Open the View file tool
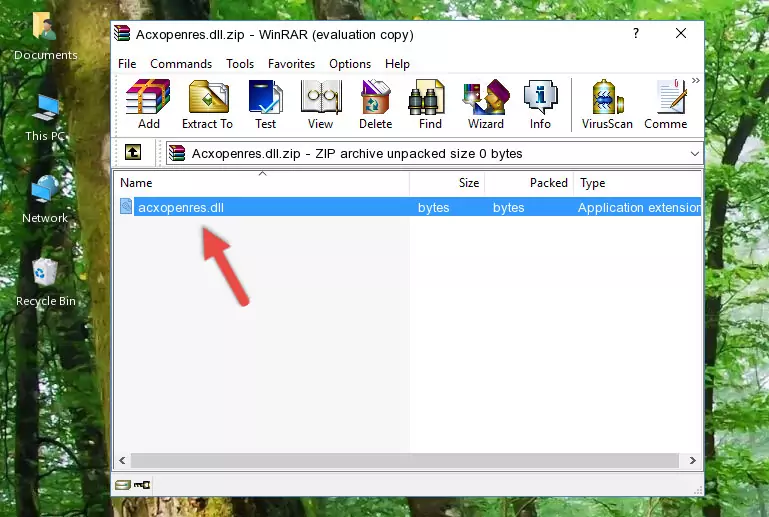 click(x=321, y=104)
